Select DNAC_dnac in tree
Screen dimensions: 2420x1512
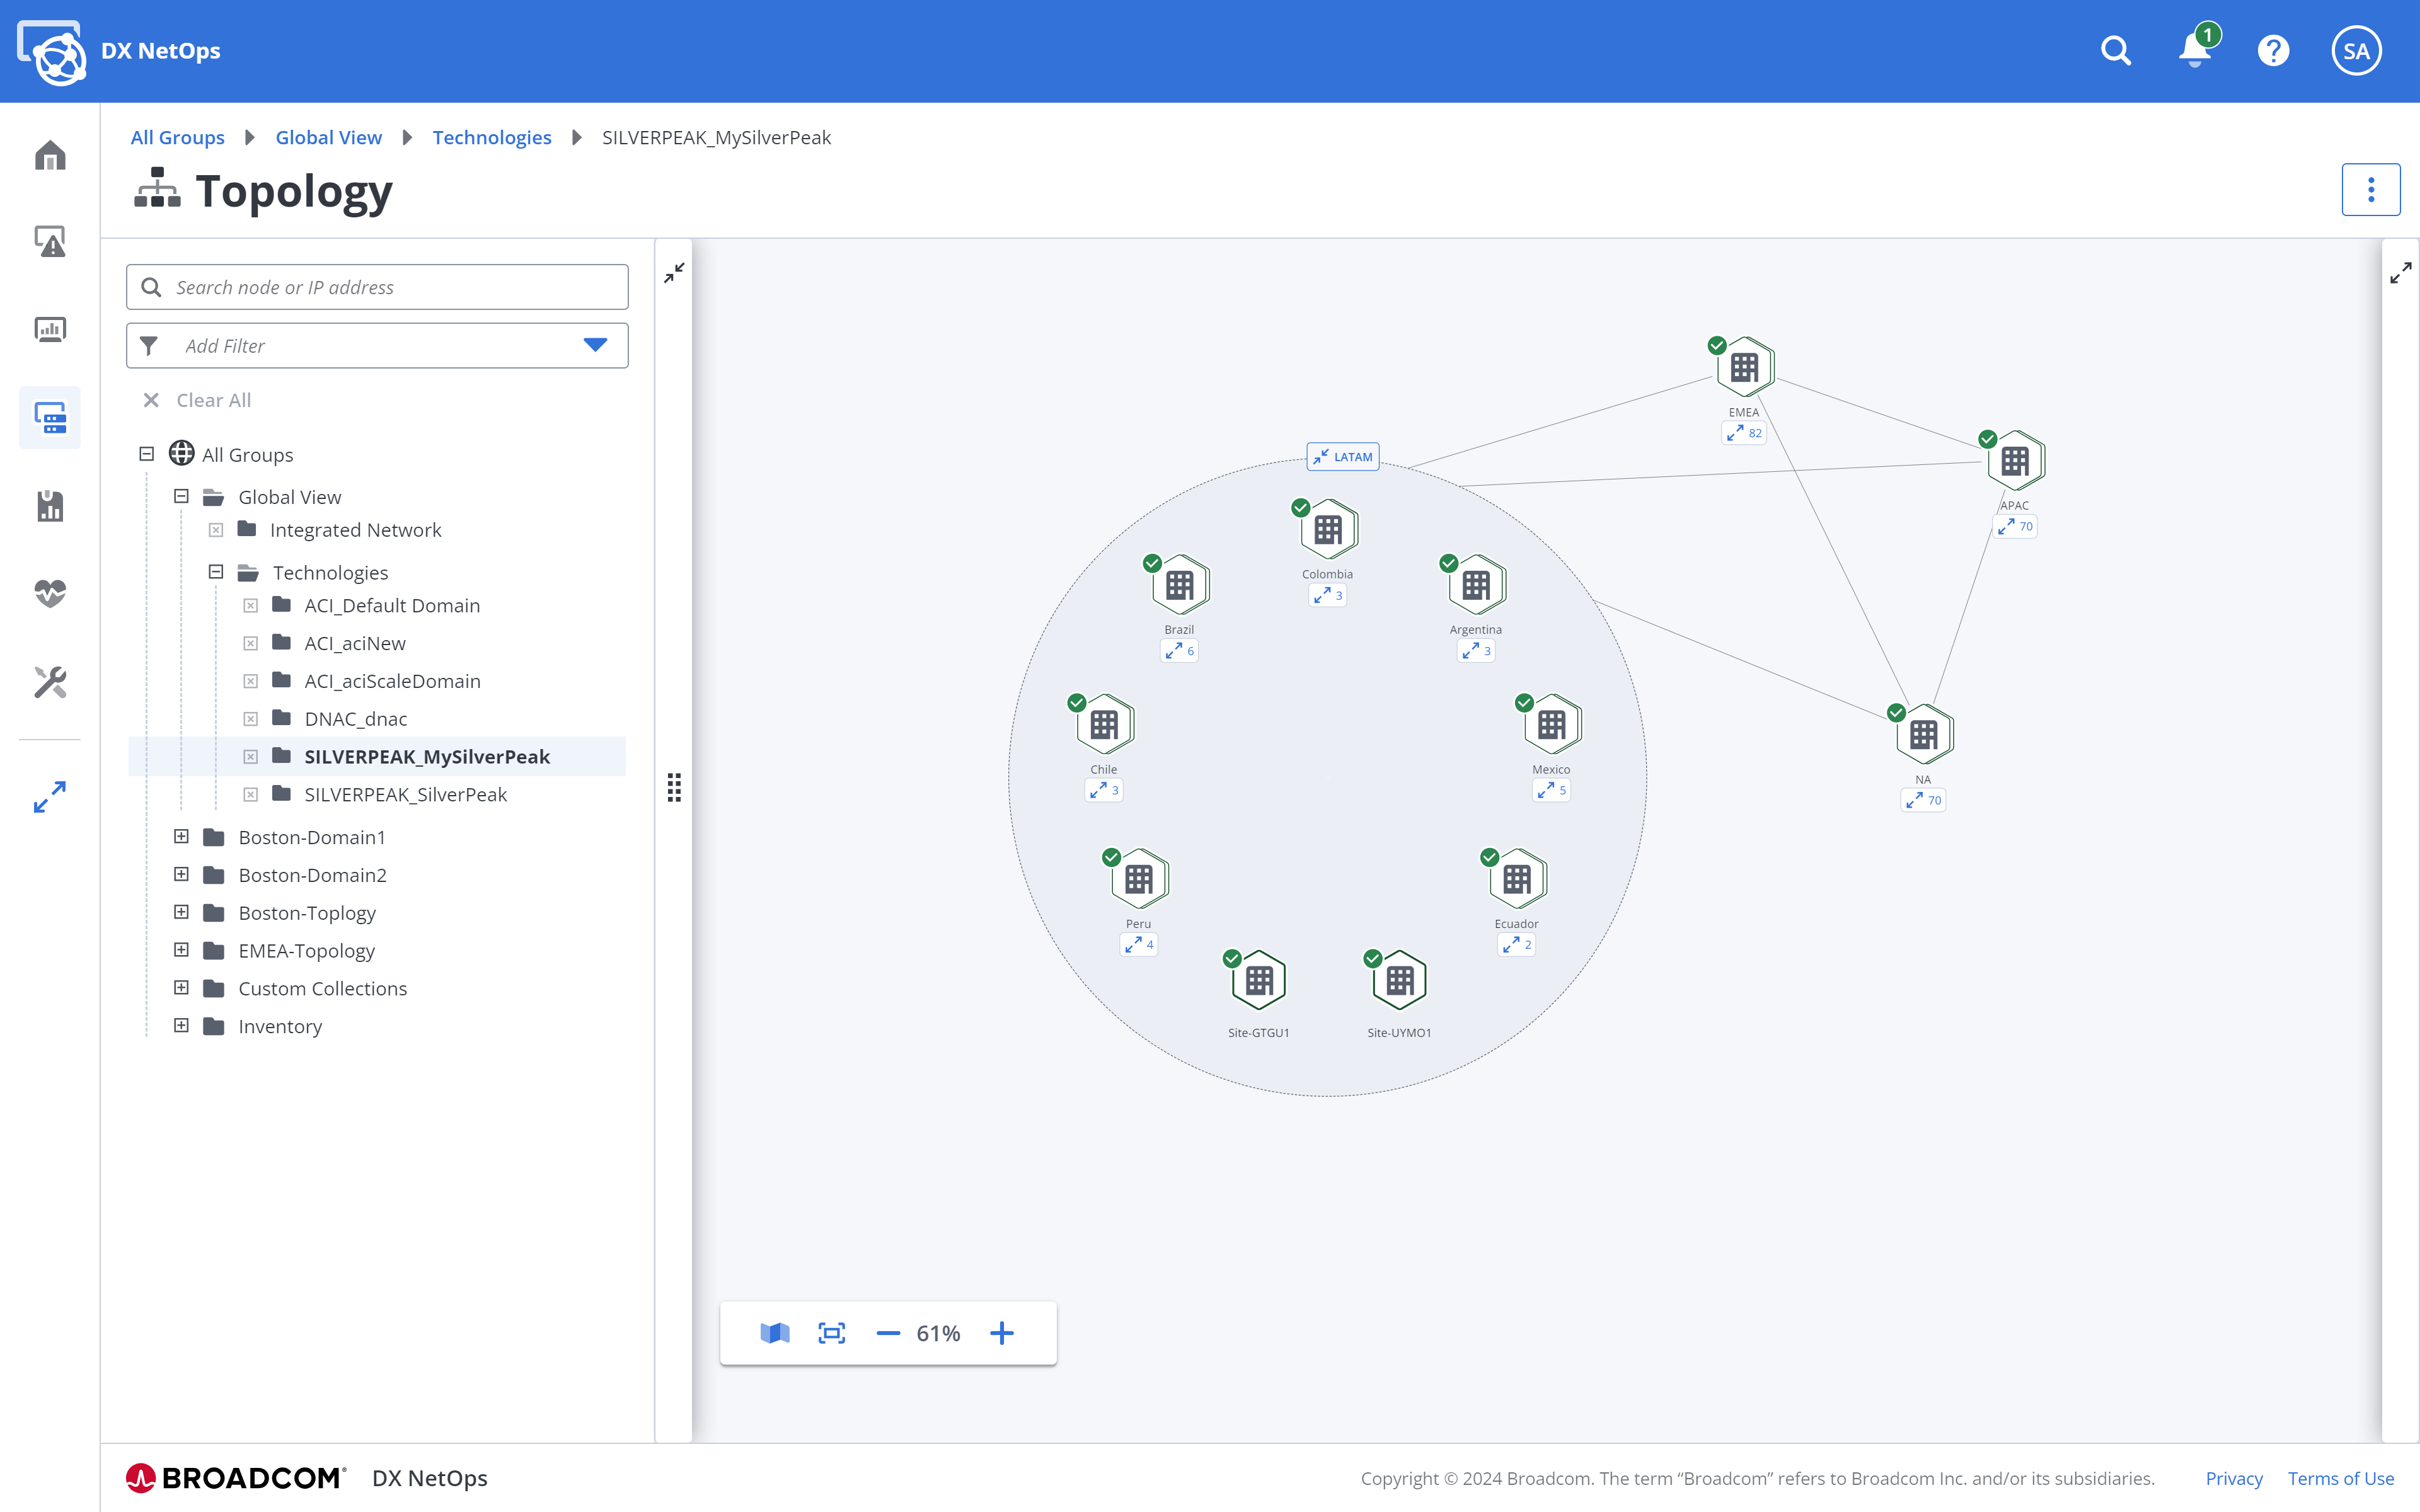(x=355, y=719)
